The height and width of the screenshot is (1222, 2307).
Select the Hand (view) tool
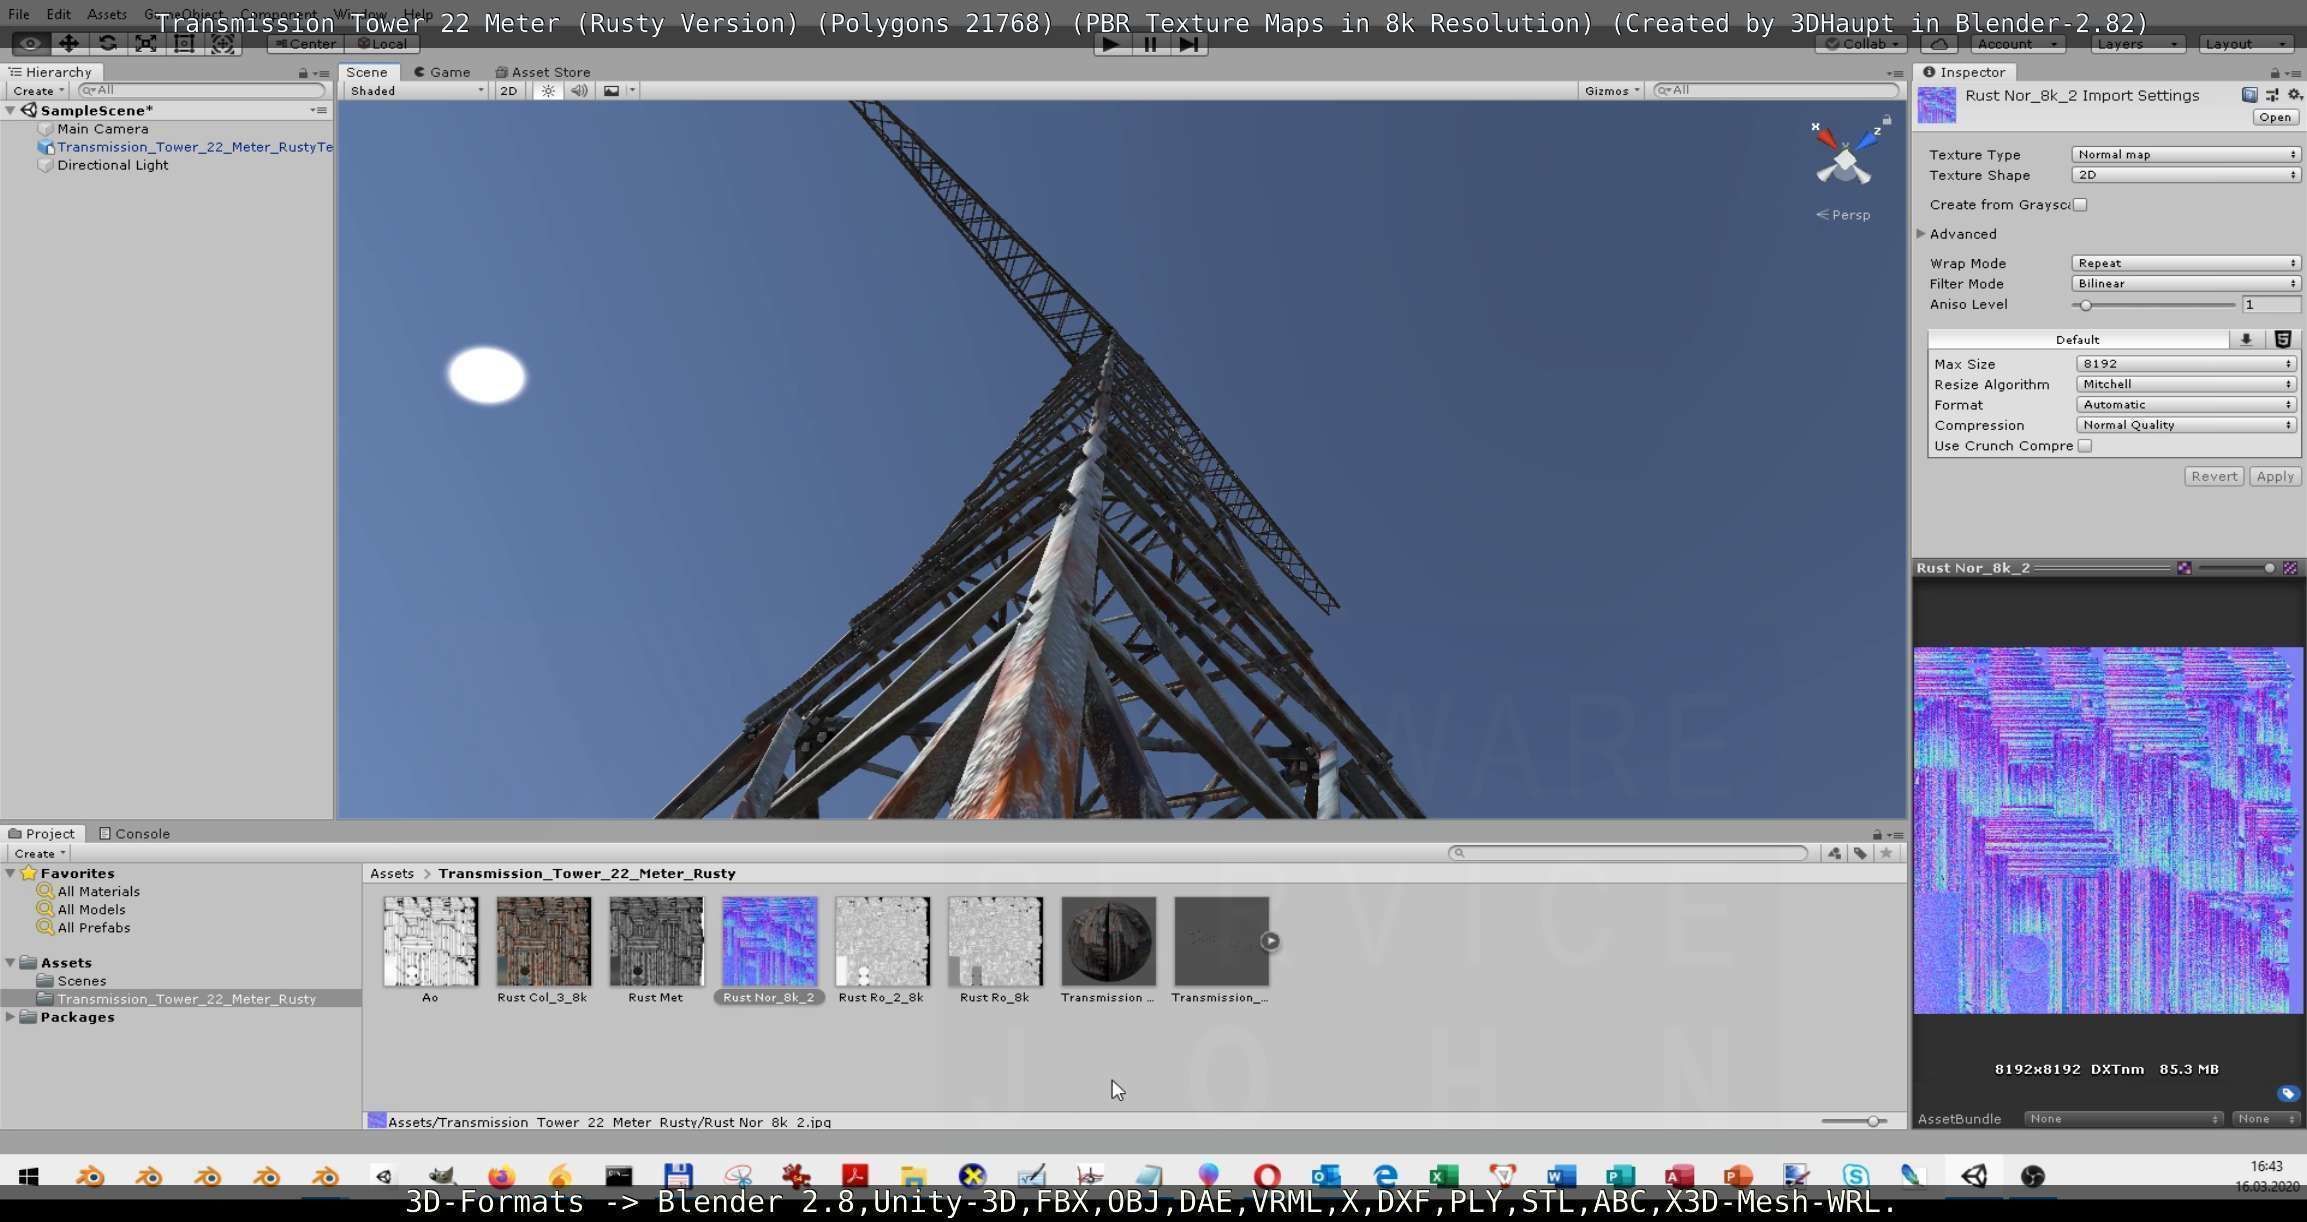pos(30,44)
